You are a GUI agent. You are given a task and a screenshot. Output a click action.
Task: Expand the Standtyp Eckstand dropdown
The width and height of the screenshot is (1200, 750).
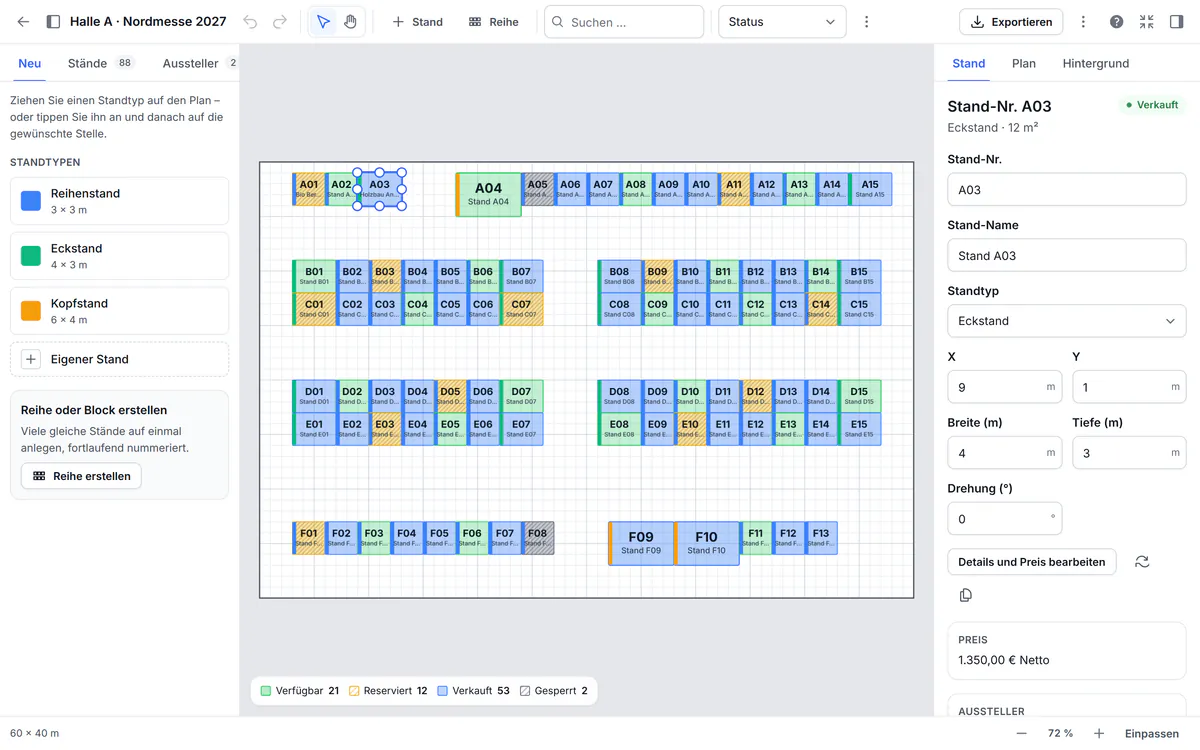pos(1066,321)
